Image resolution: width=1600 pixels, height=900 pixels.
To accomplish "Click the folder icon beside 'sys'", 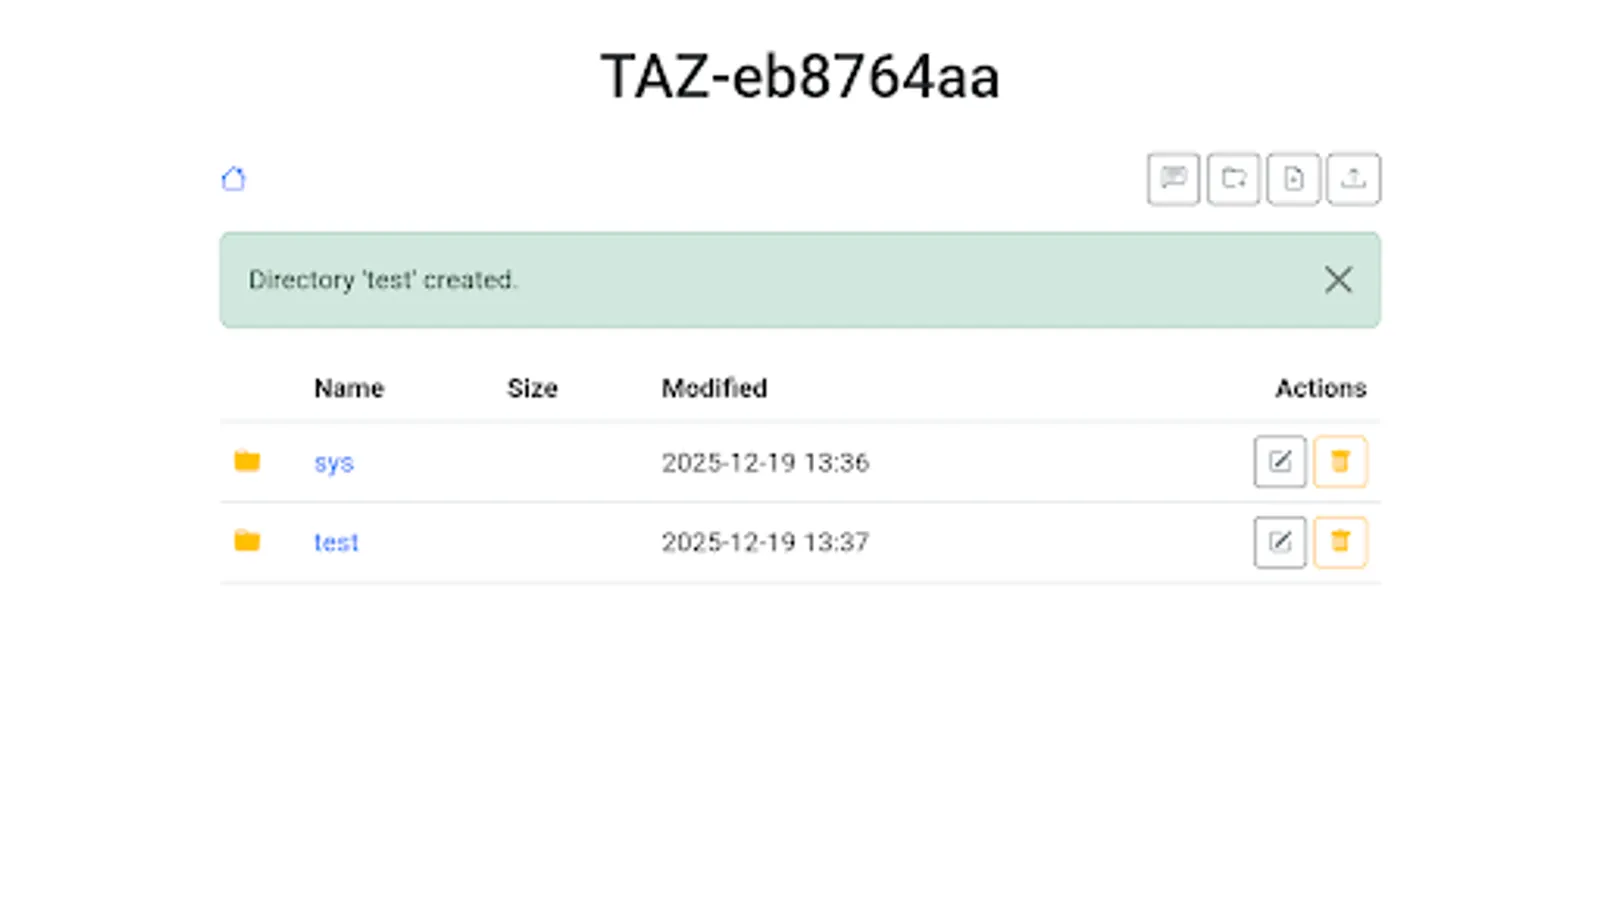I will point(246,461).
